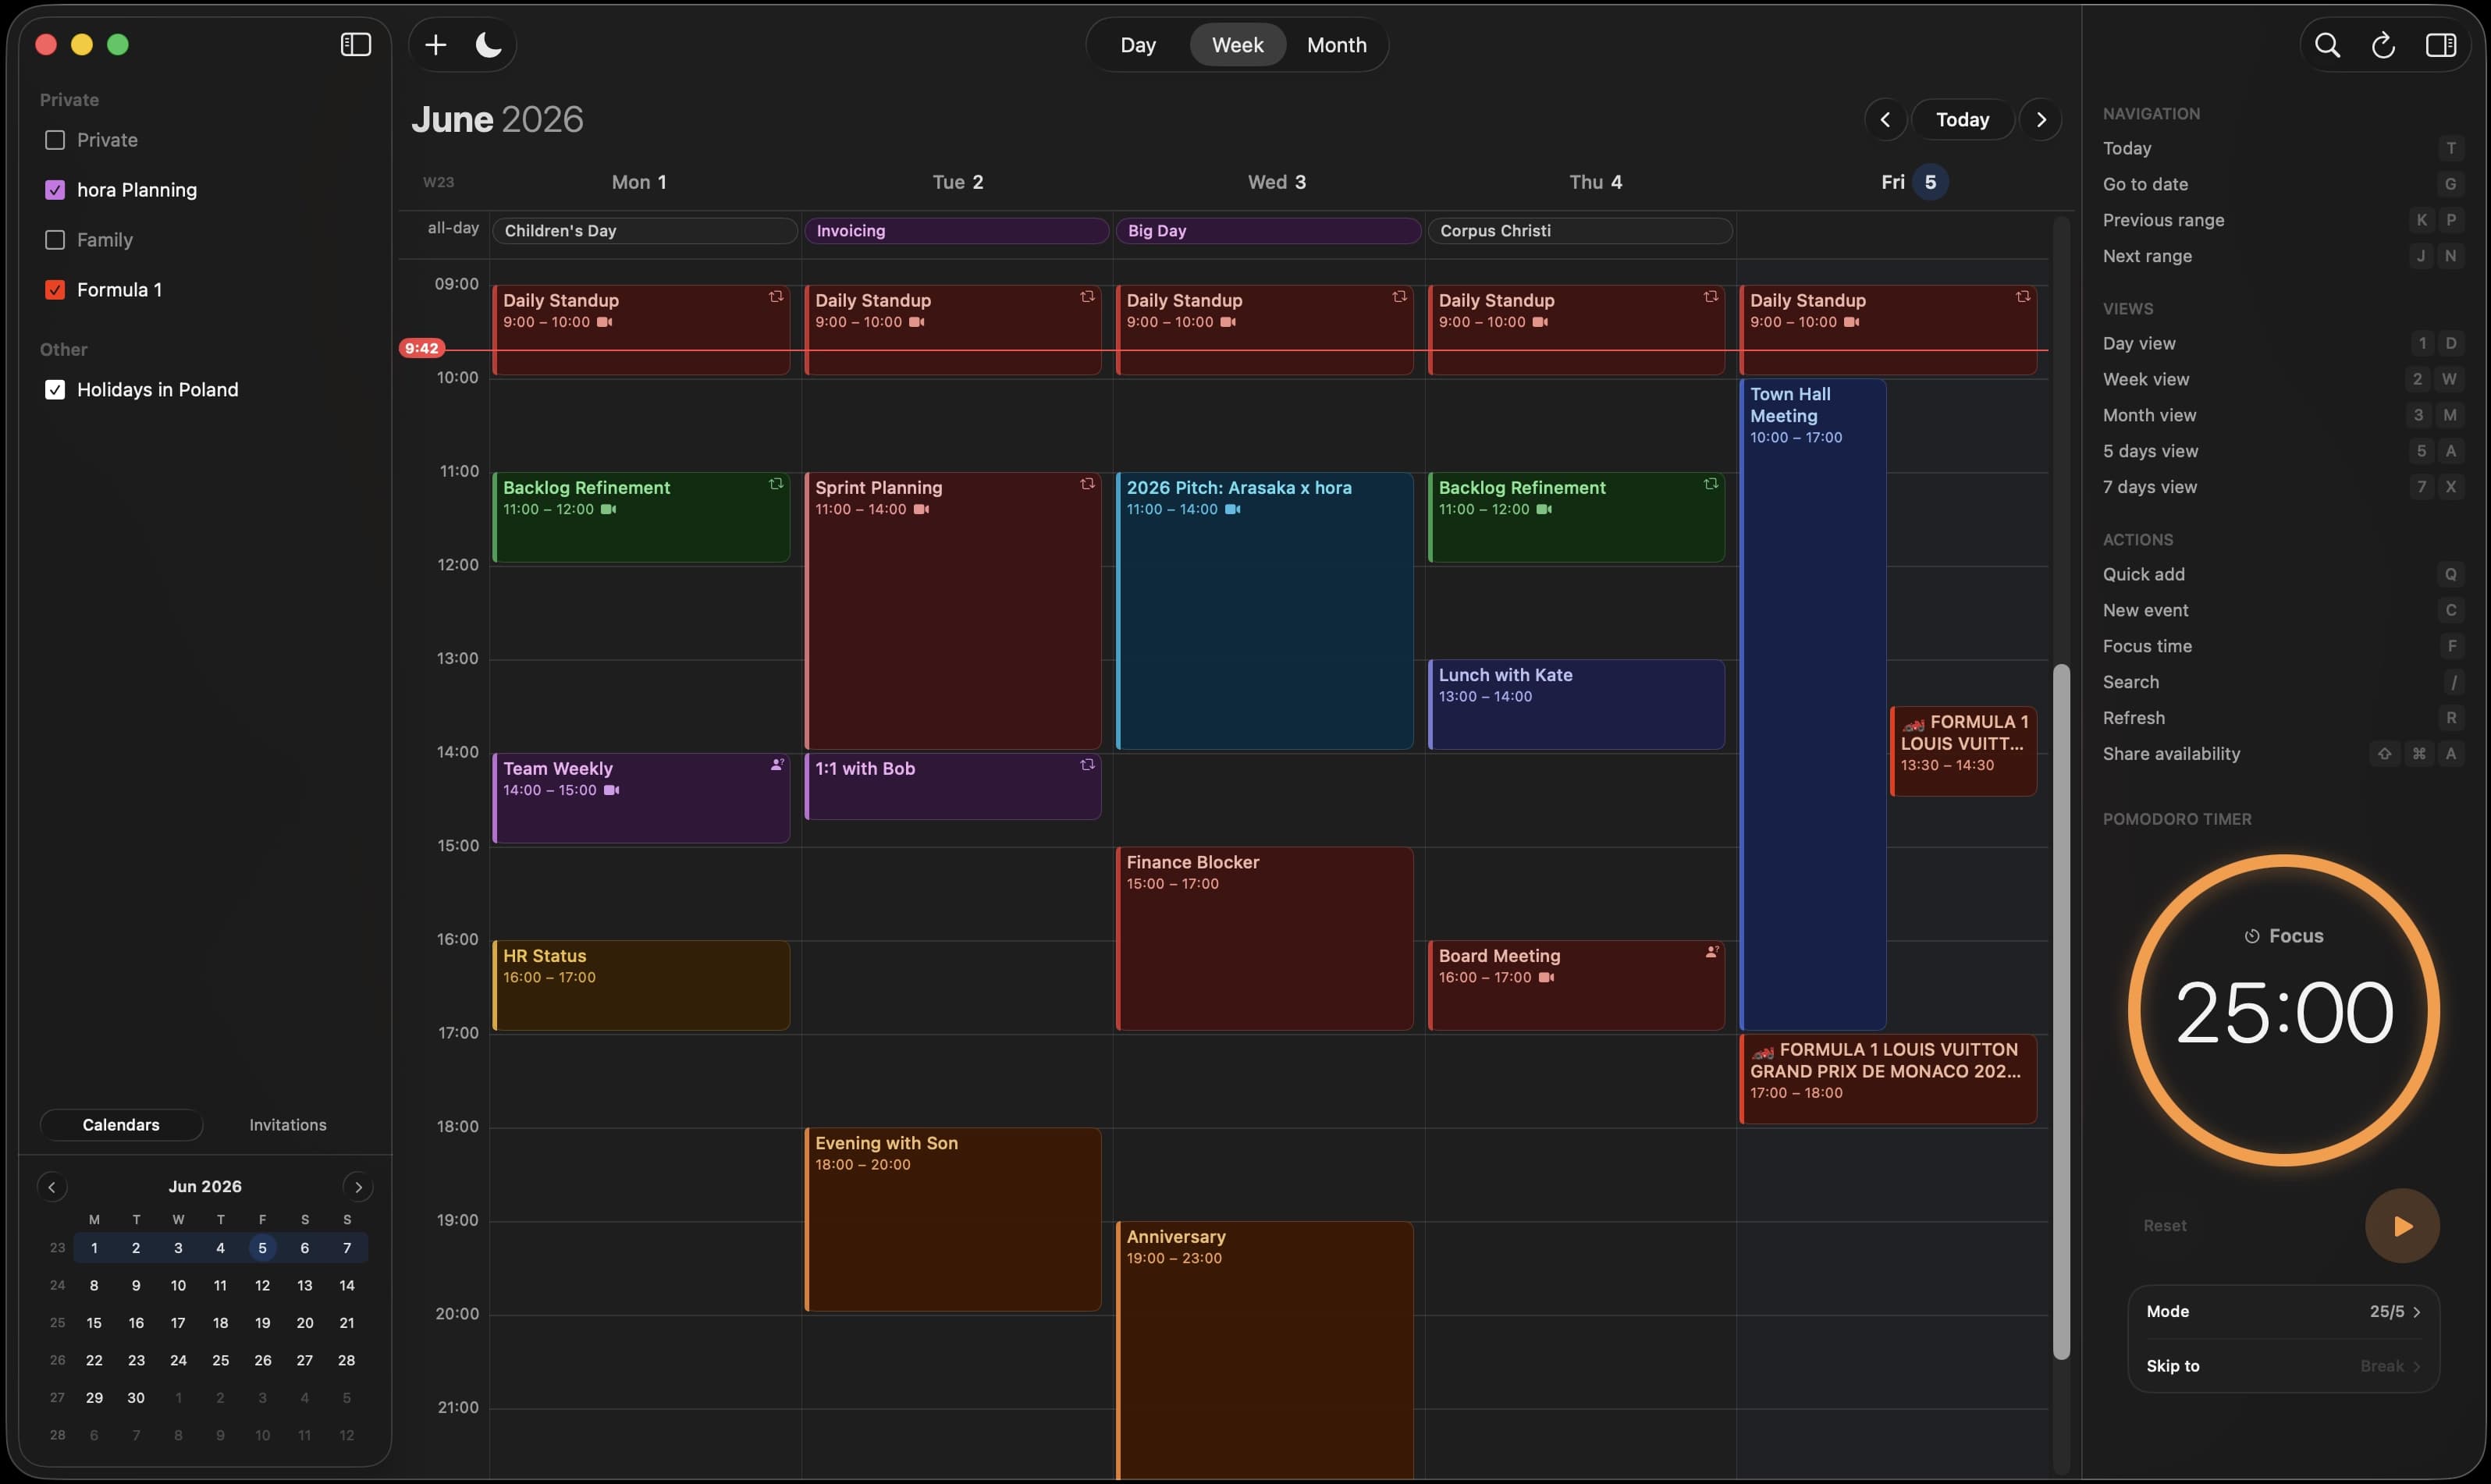This screenshot has height=1484, width=2491.
Task: Mini calendar next month chevron
Action: (358, 1187)
